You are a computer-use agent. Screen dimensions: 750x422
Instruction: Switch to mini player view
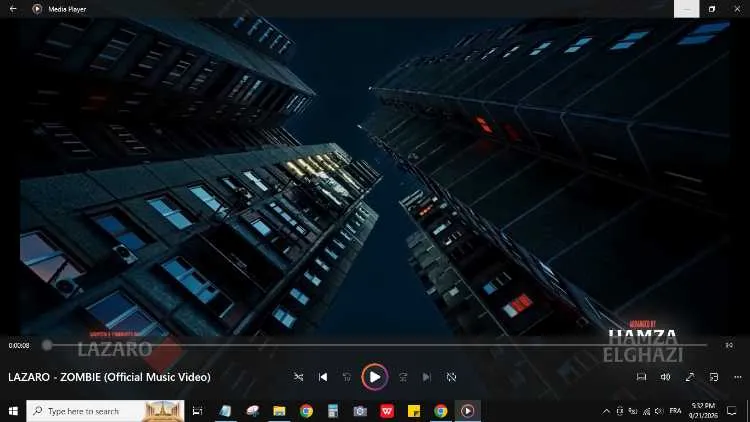coord(714,377)
